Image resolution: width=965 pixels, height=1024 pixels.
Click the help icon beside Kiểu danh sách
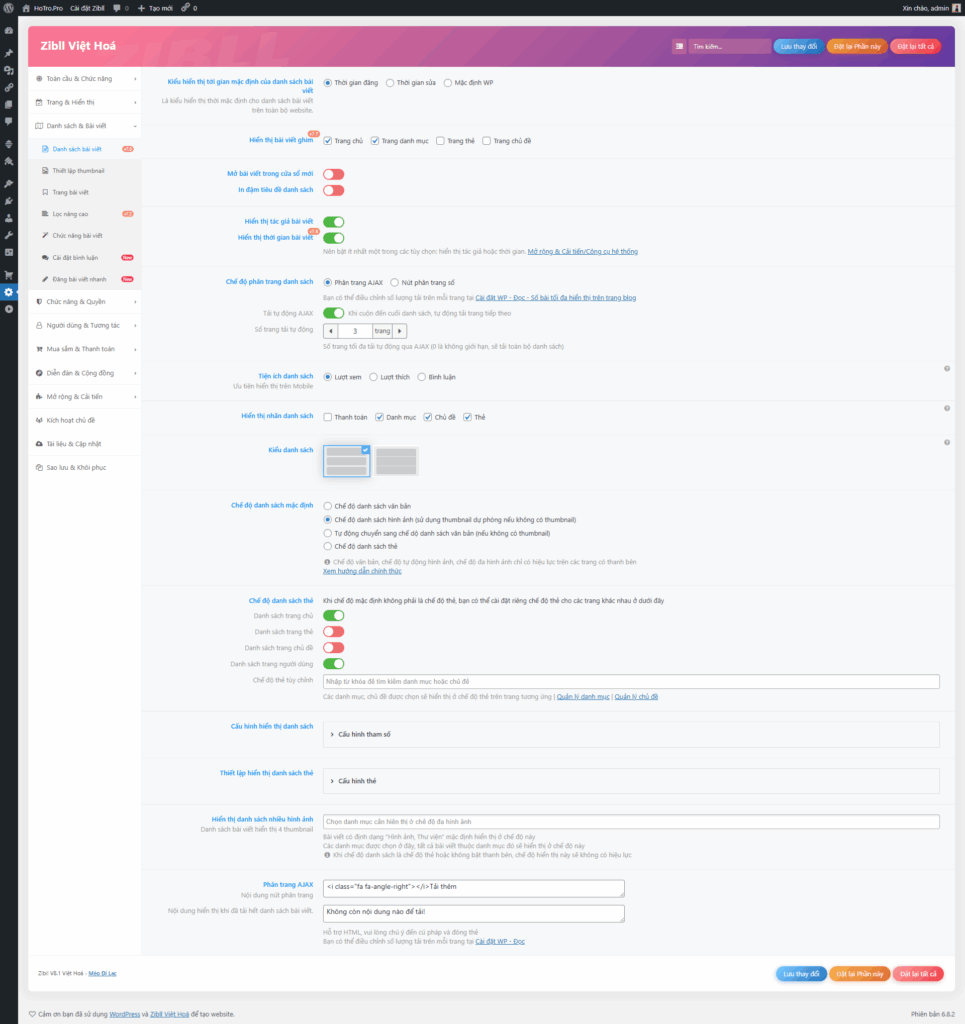click(947, 442)
